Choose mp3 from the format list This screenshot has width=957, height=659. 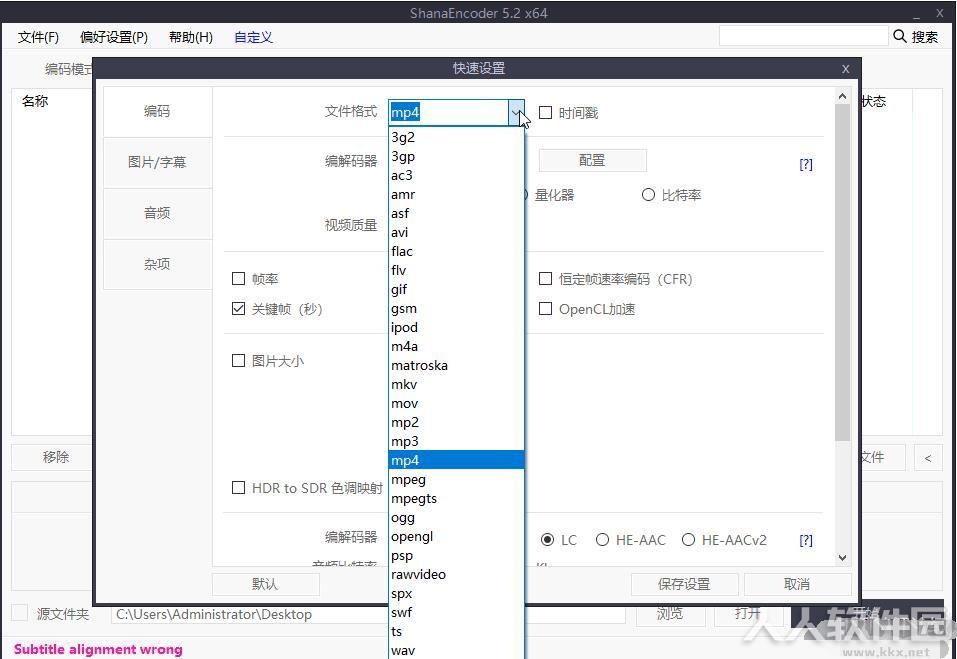(457, 441)
